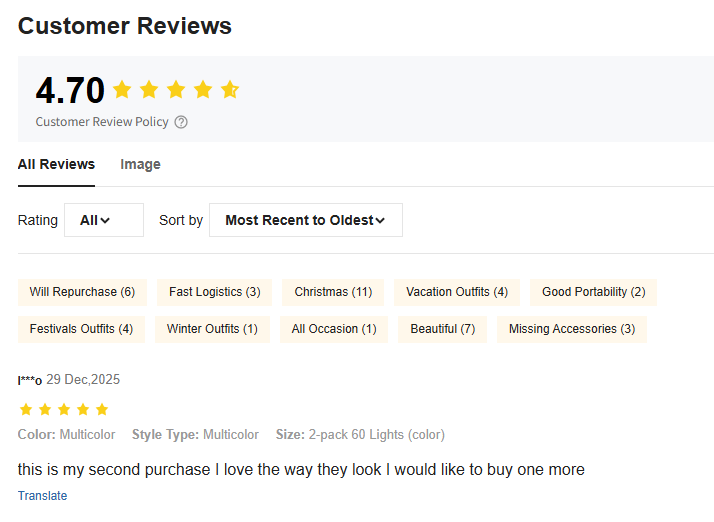714x522 pixels.
Task: Open the Customer Review Policy text link
Action: (102, 122)
